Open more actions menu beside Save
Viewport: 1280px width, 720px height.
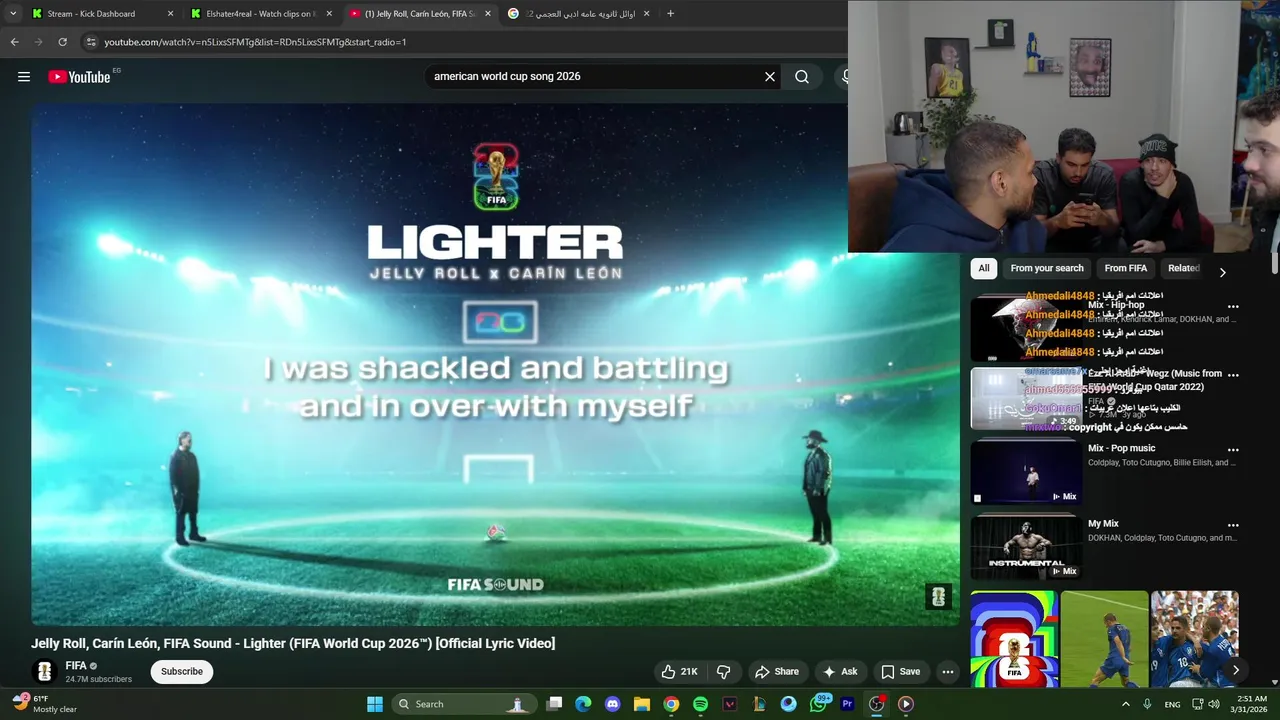click(x=948, y=672)
